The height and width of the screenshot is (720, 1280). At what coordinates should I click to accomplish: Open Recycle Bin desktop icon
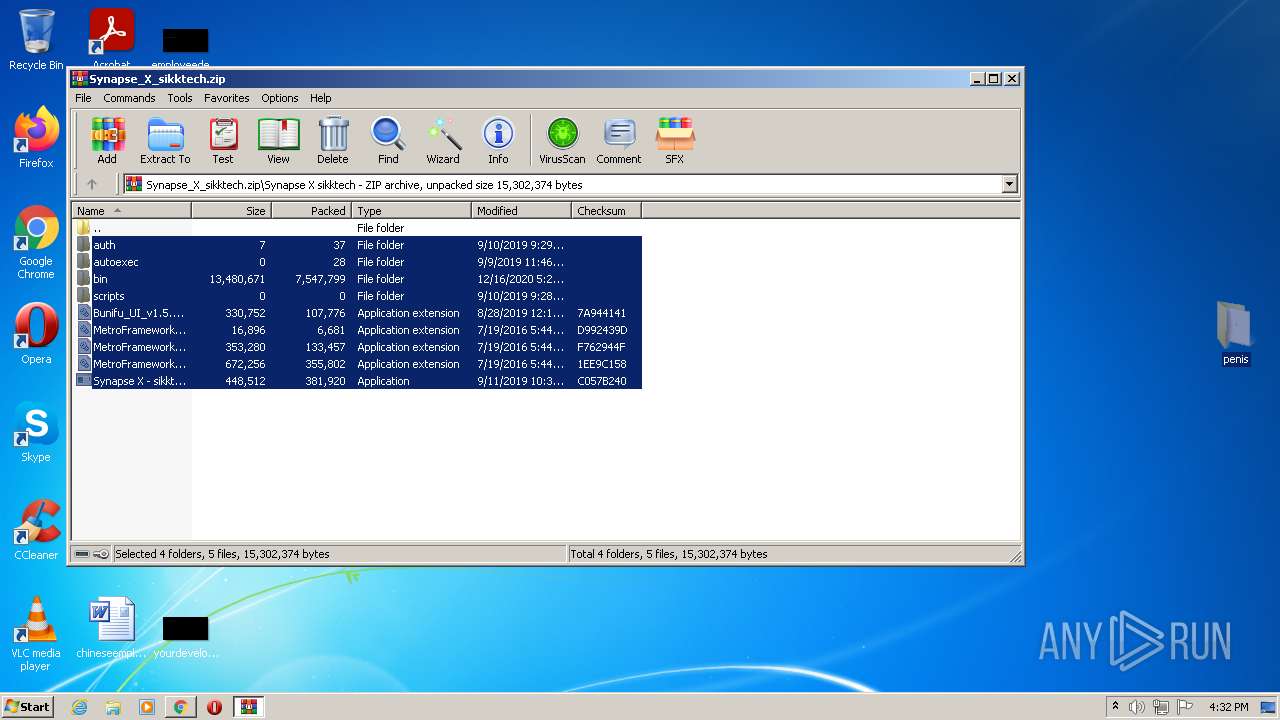(36, 40)
